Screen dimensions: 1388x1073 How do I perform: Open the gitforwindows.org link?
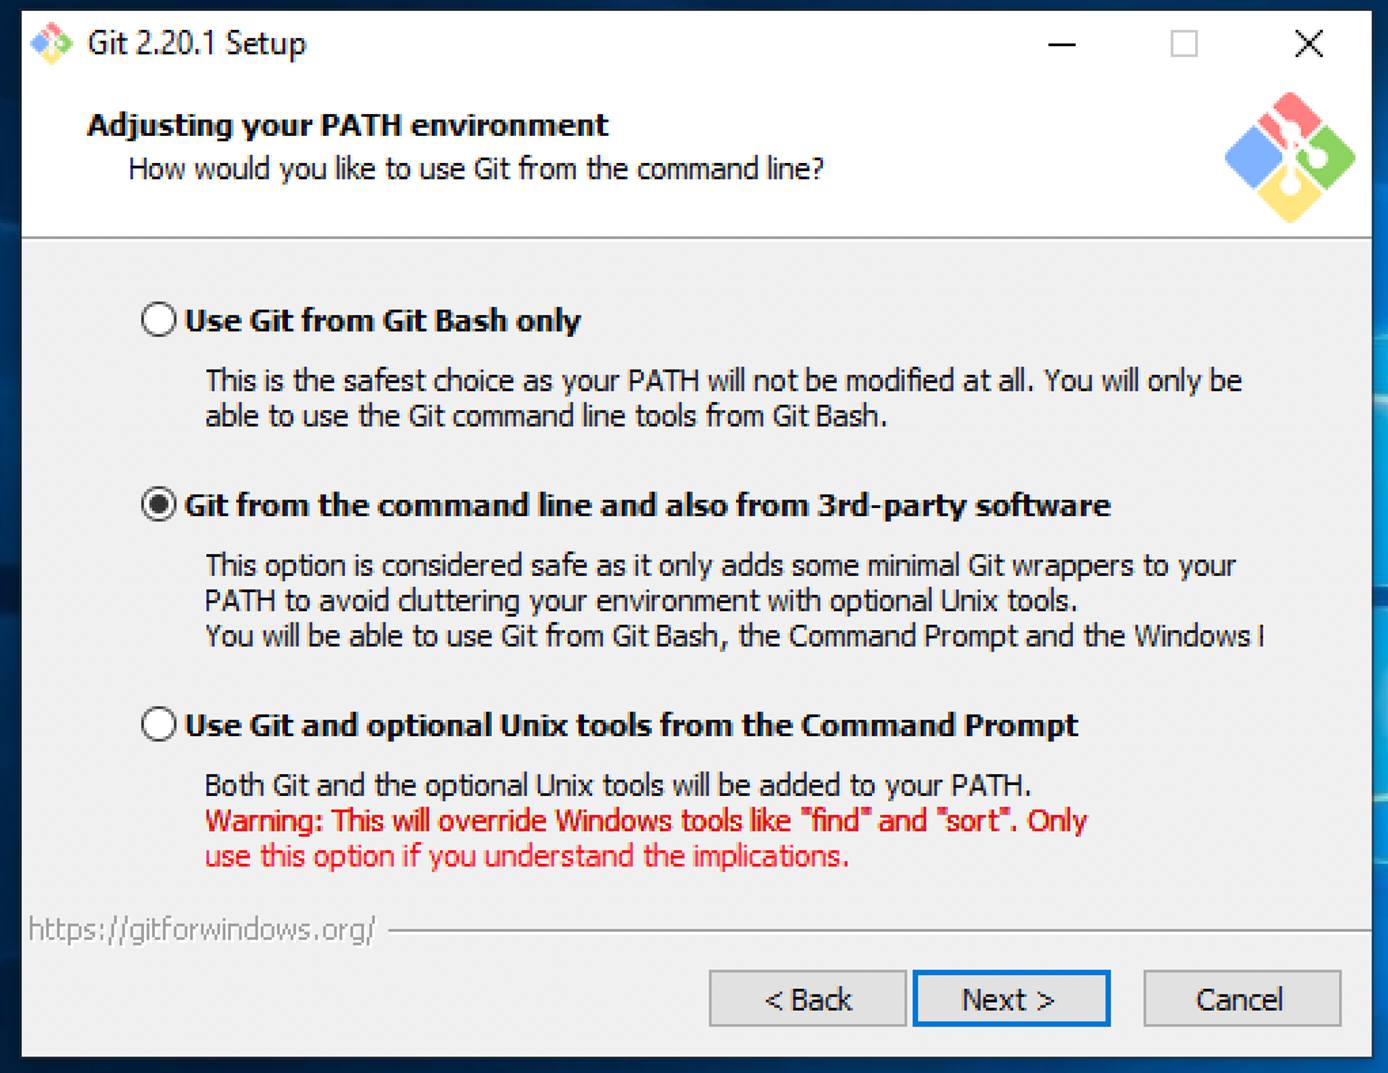(x=200, y=929)
